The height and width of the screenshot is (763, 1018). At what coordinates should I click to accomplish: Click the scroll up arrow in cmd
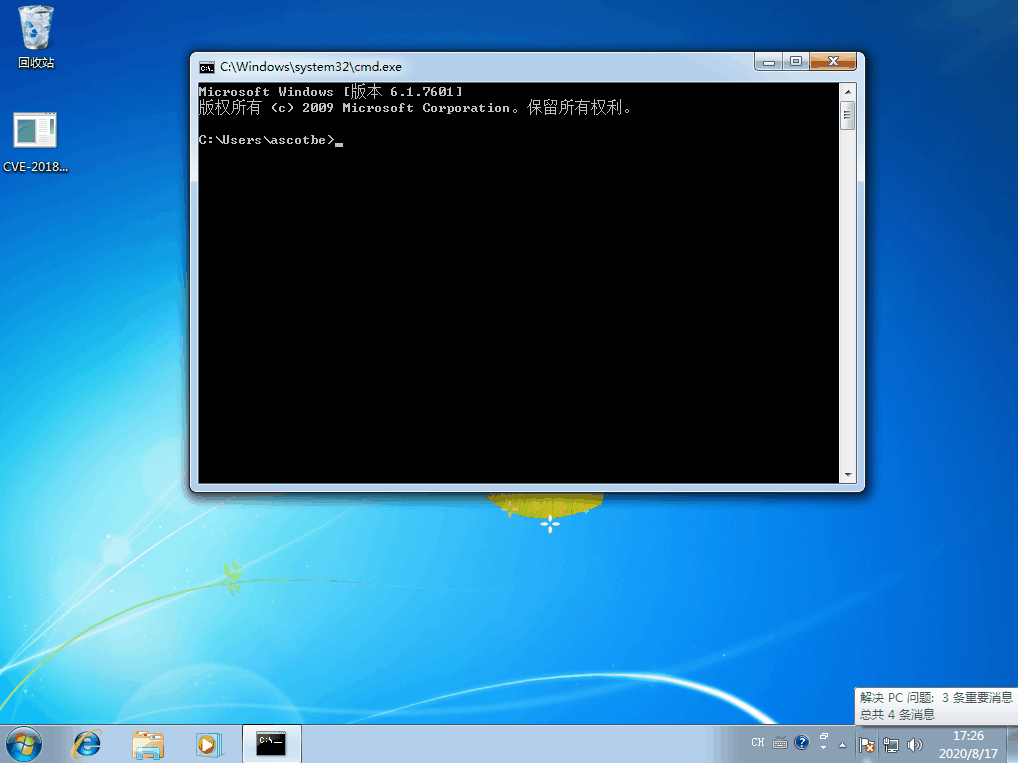pyautogui.click(x=848, y=91)
